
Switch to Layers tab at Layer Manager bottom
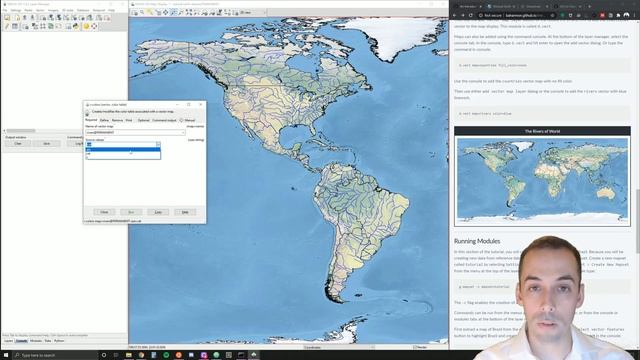coord(8,341)
